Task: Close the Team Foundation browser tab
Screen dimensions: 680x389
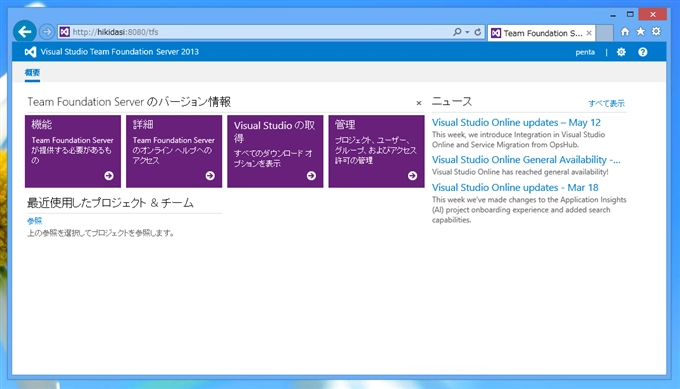Action: pos(589,33)
